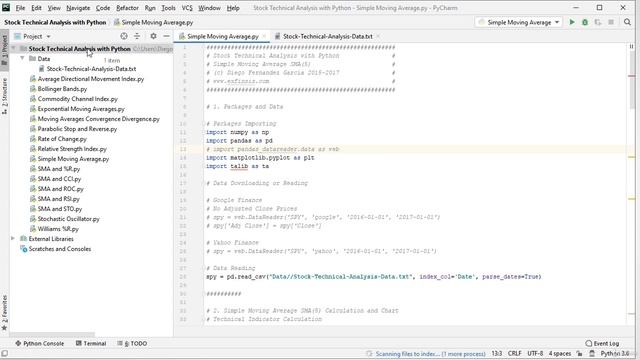Select SMA and %R.py file

click(59, 169)
